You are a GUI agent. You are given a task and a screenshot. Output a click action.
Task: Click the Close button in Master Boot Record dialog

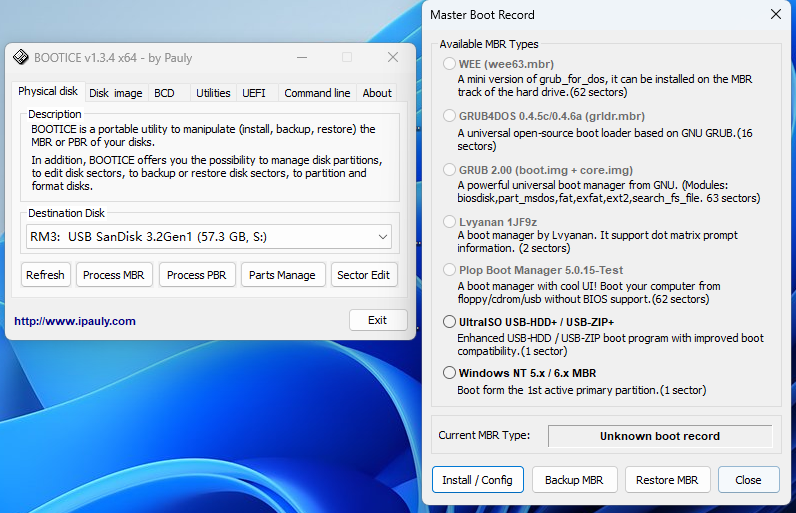748,480
